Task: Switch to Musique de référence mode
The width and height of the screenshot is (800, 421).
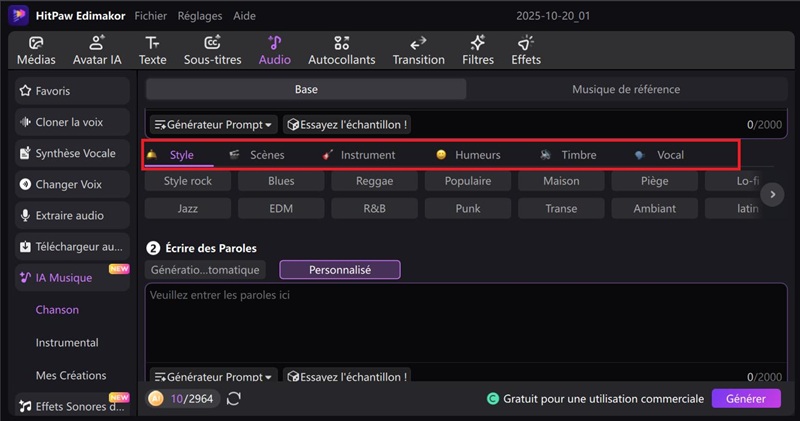Action: pyautogui.click(x=626, y=90)
